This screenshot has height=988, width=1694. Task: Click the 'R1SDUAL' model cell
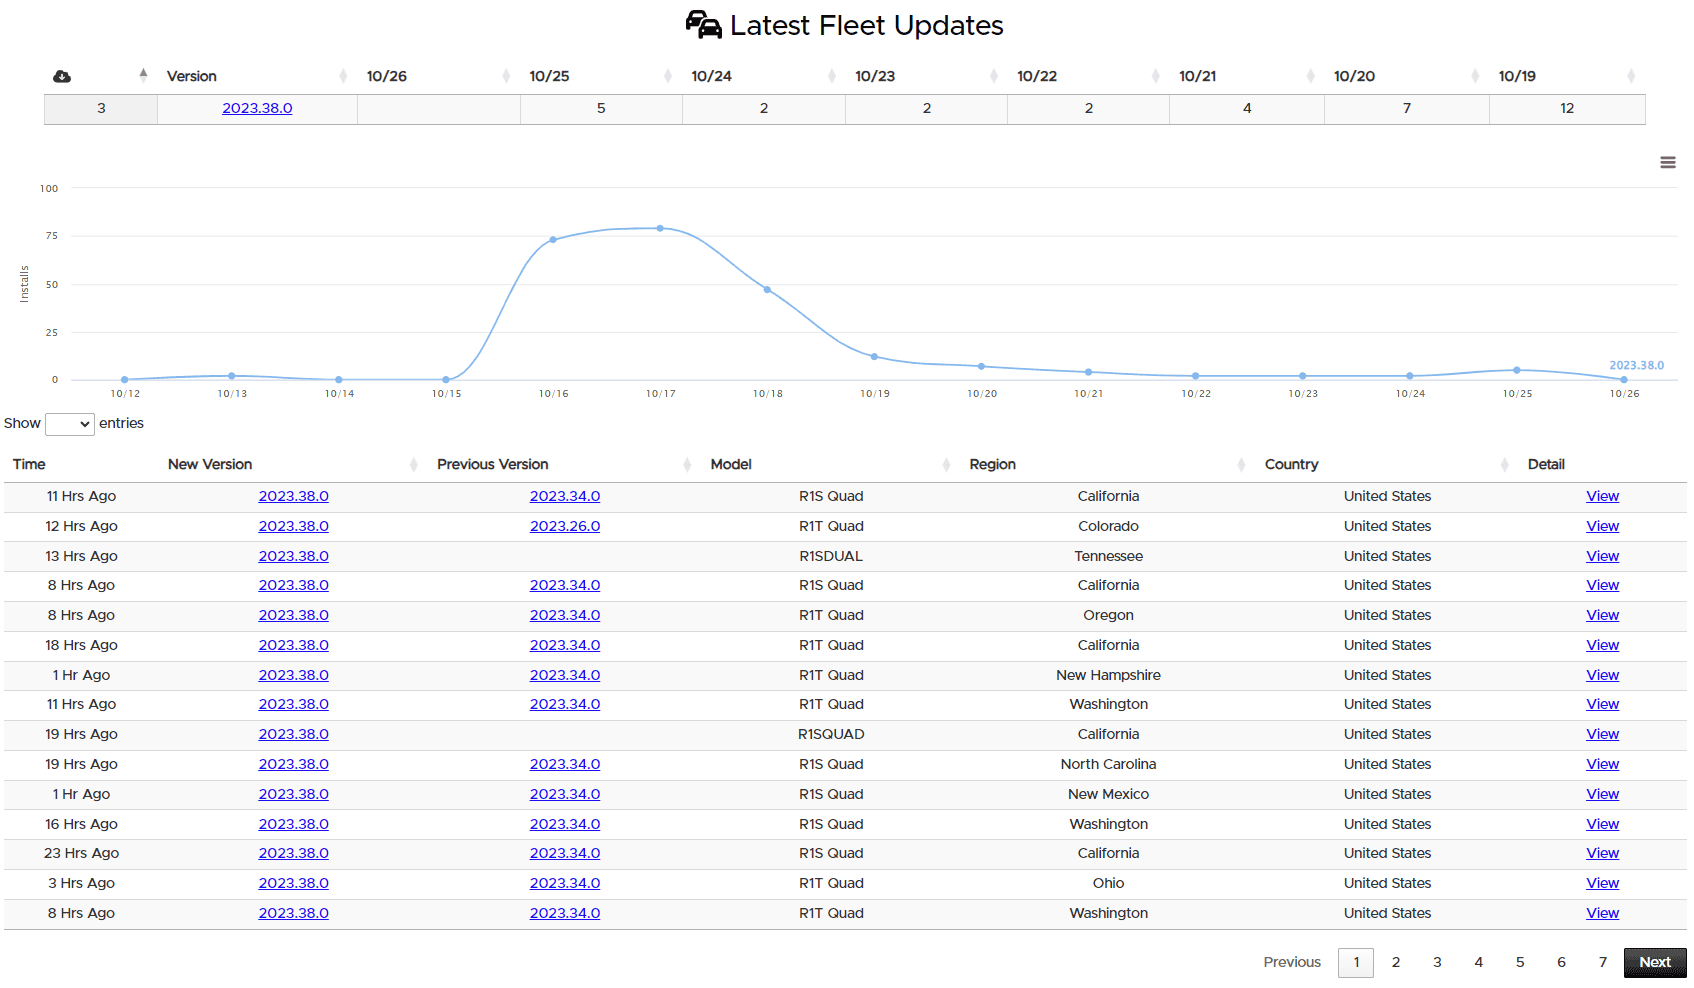[831, 556]
